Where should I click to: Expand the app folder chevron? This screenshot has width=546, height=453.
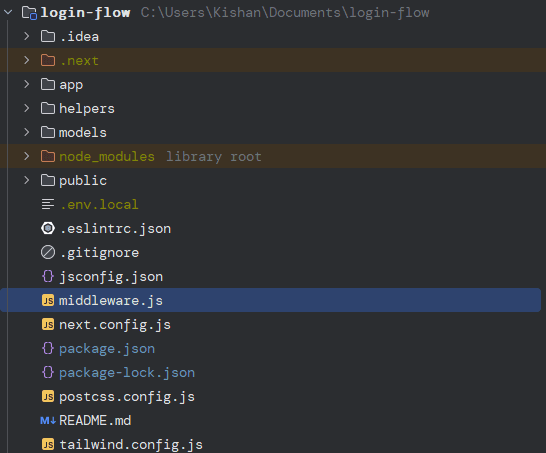click(26, 84)
